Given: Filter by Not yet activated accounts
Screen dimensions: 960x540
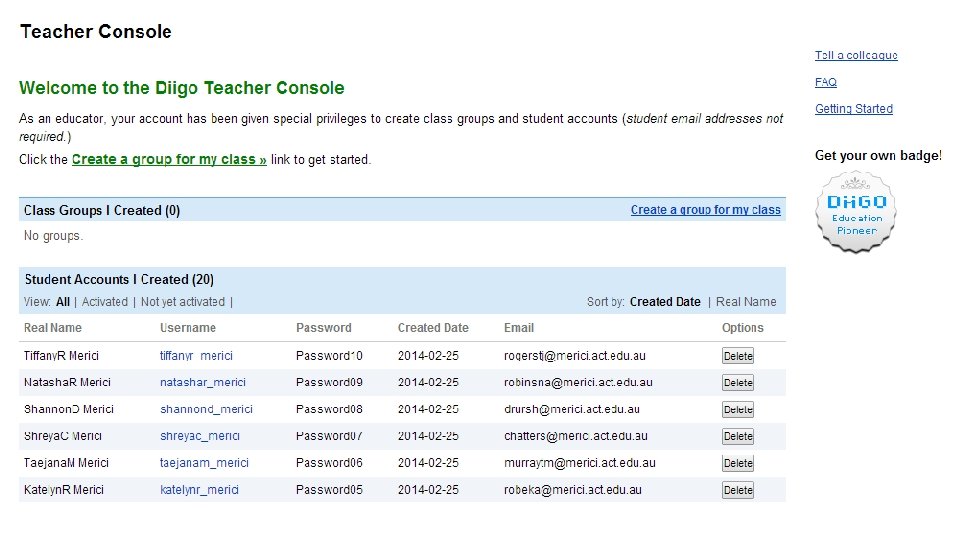Looking at the screenshot, I should point(183,302).
